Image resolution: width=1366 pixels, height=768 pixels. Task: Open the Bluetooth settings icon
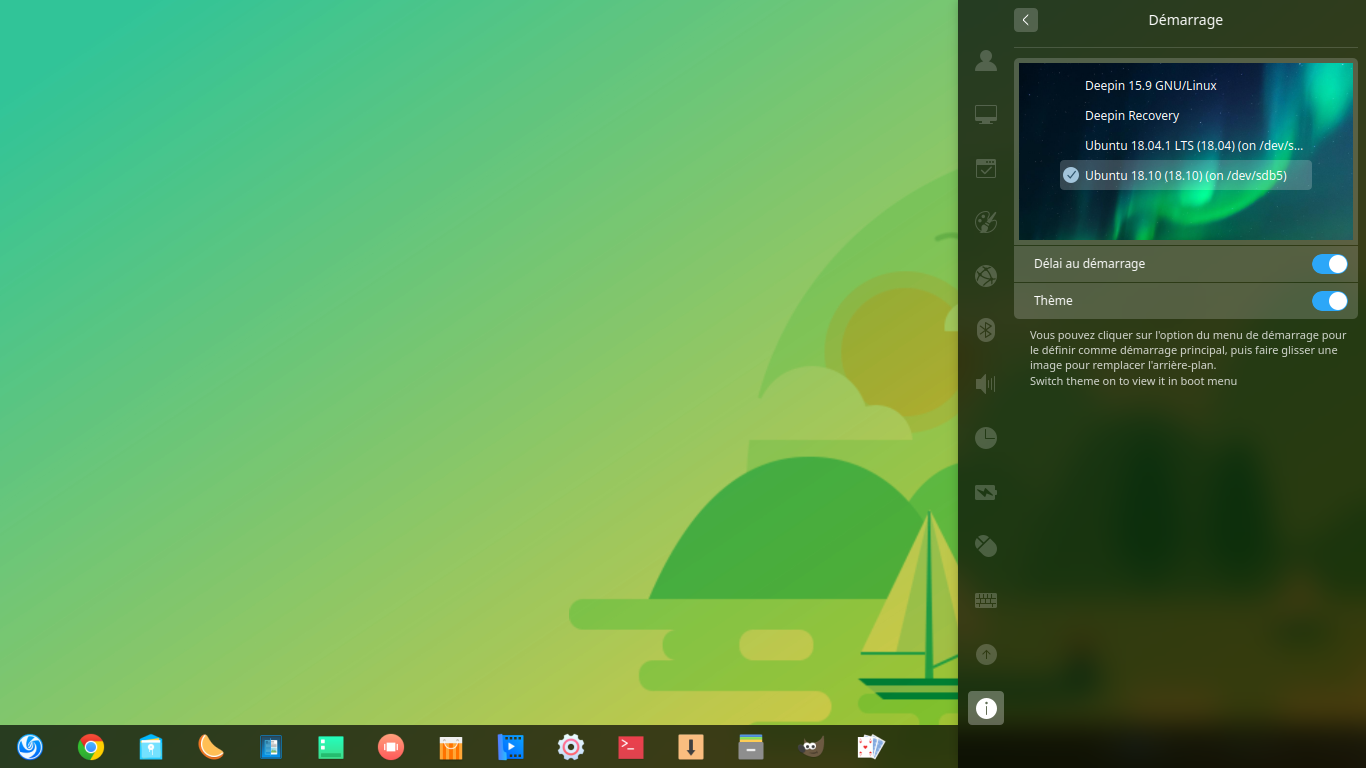[x=986, y=330]
